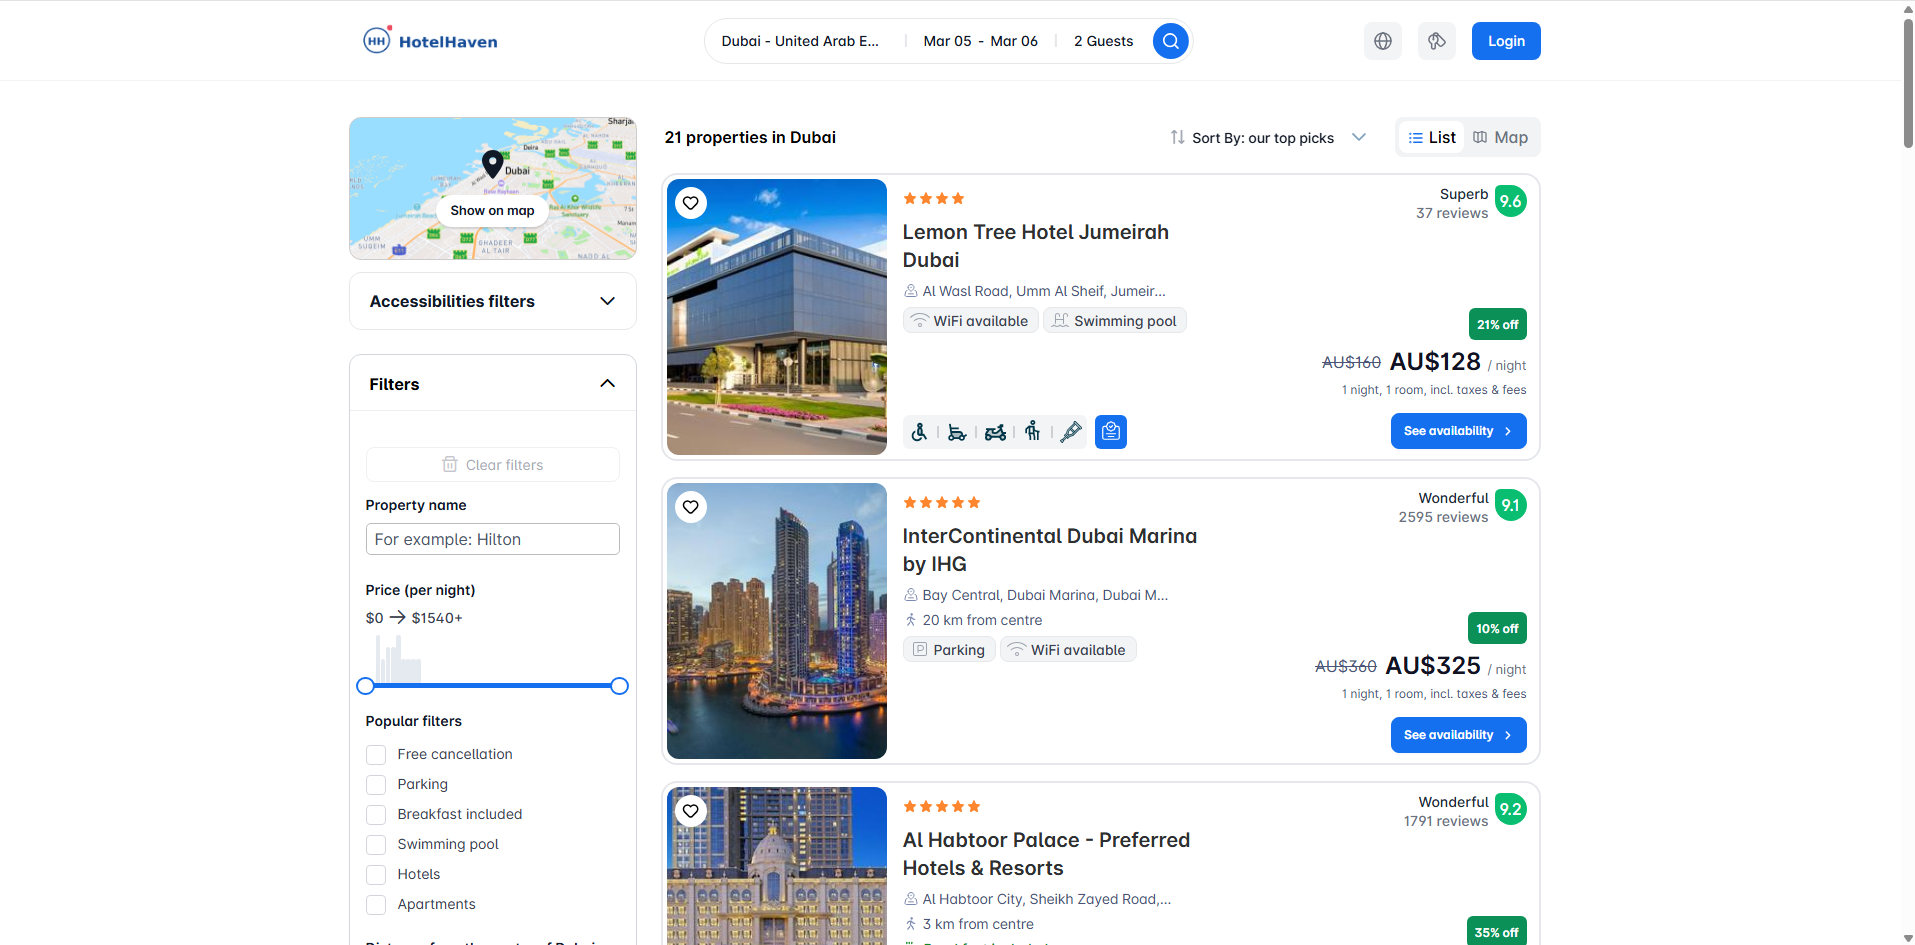Click the Login button
1915x945 pixels.
point(1505,41)
